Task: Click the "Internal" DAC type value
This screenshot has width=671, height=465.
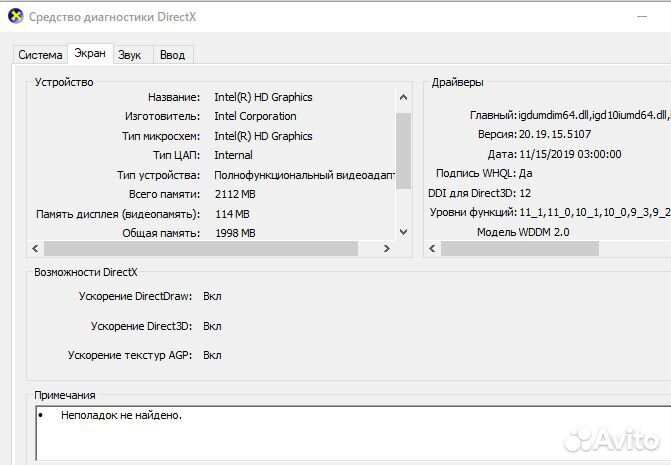Action: point(233,155)
